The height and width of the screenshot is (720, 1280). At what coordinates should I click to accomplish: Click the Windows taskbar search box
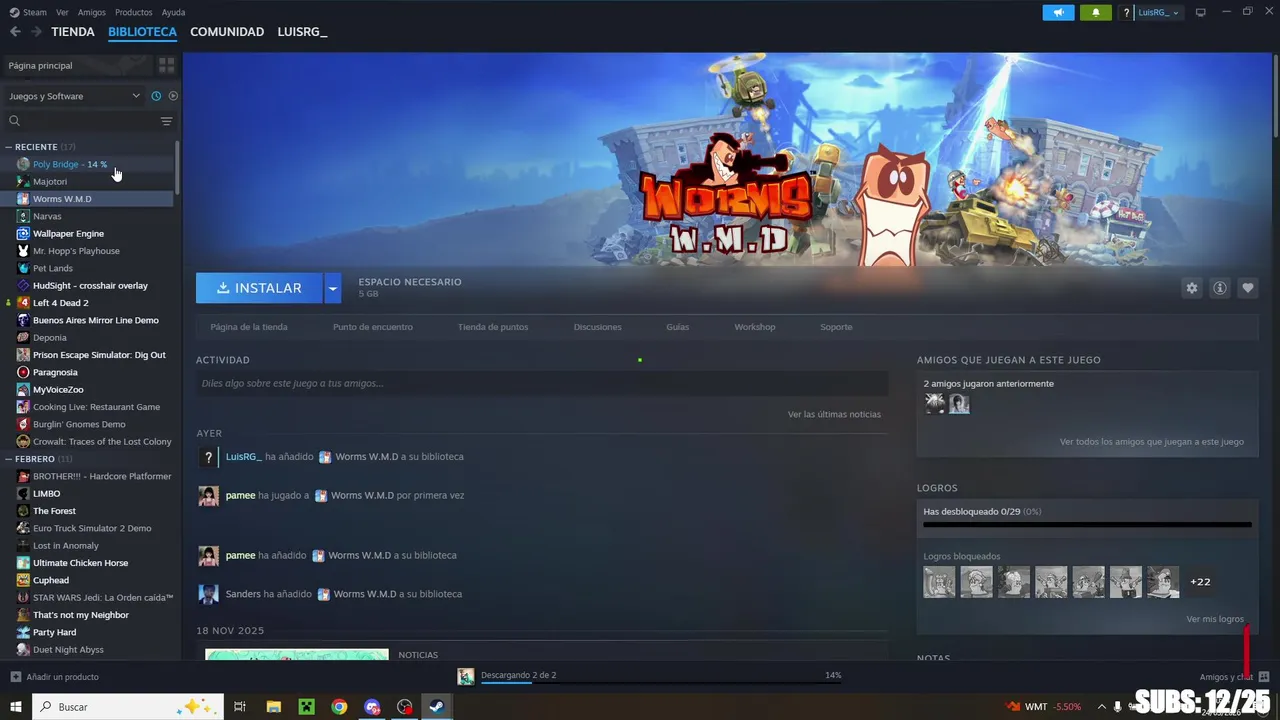(129, 707)
